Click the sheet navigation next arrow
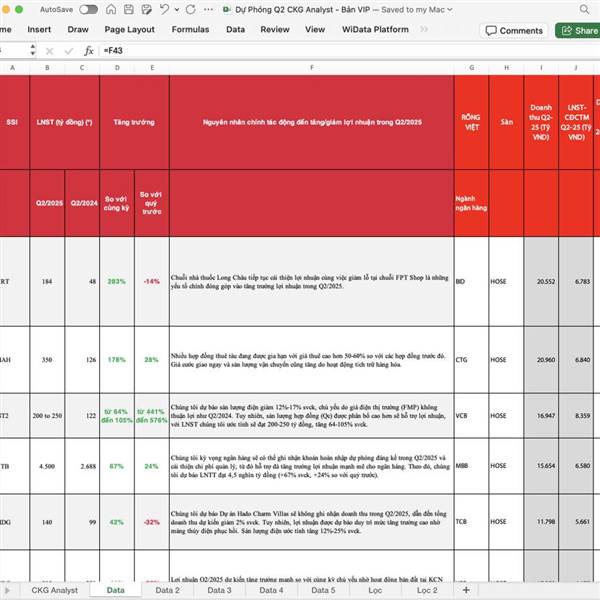The width and height of the screenshot is (600, 600). (7, 590)
